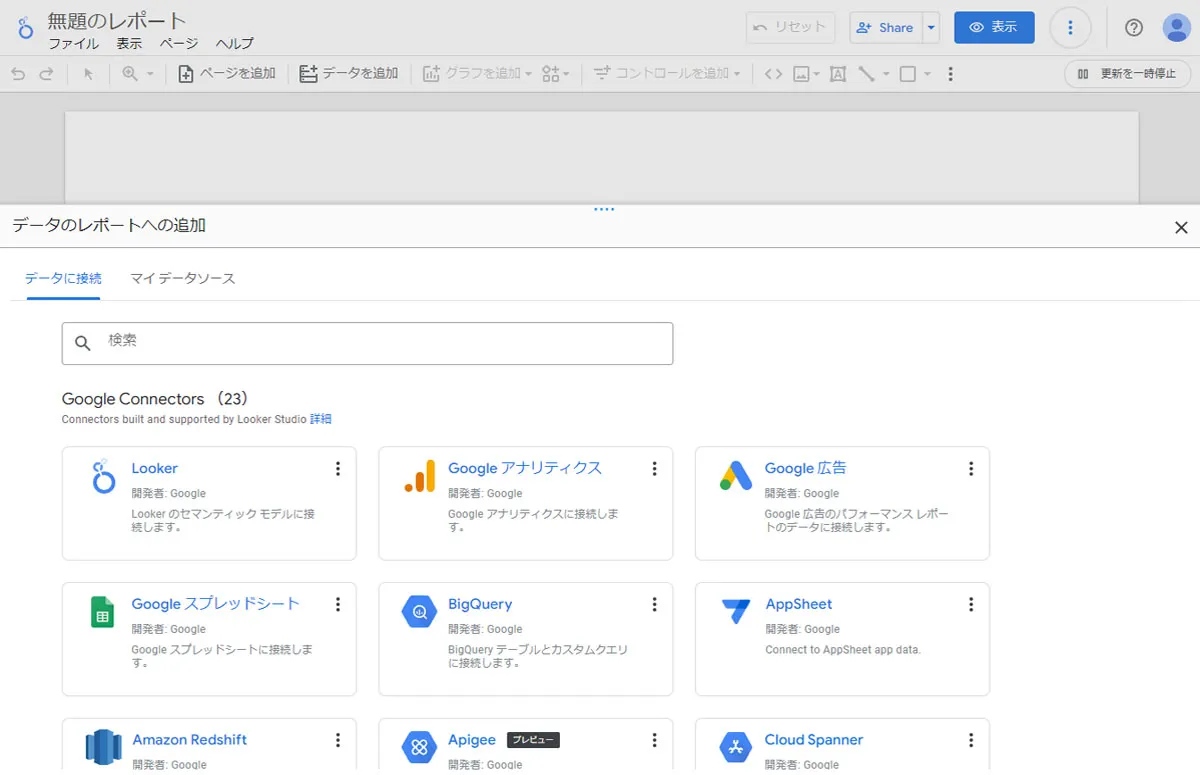
Task: Pause updates with 更新を一時停止 button
Action: point(1127,74)
